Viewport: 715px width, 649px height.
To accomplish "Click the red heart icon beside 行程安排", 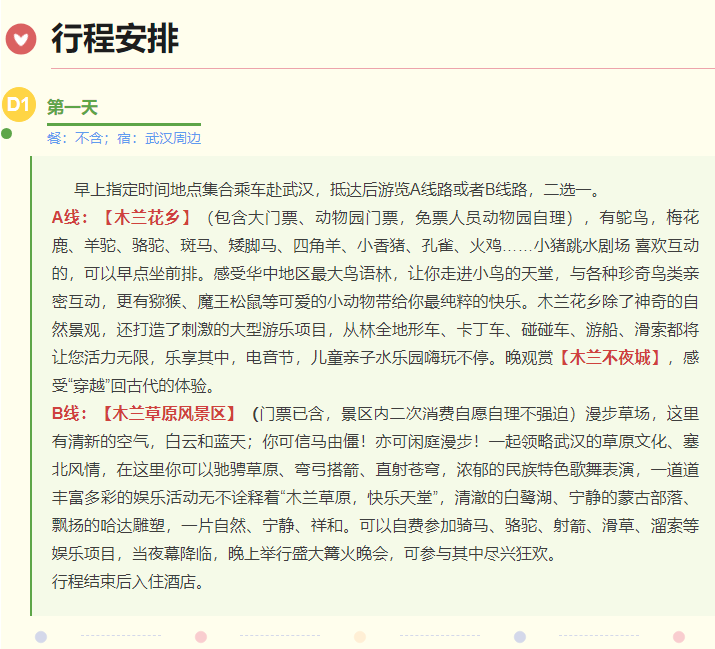I will pos(21,39).
